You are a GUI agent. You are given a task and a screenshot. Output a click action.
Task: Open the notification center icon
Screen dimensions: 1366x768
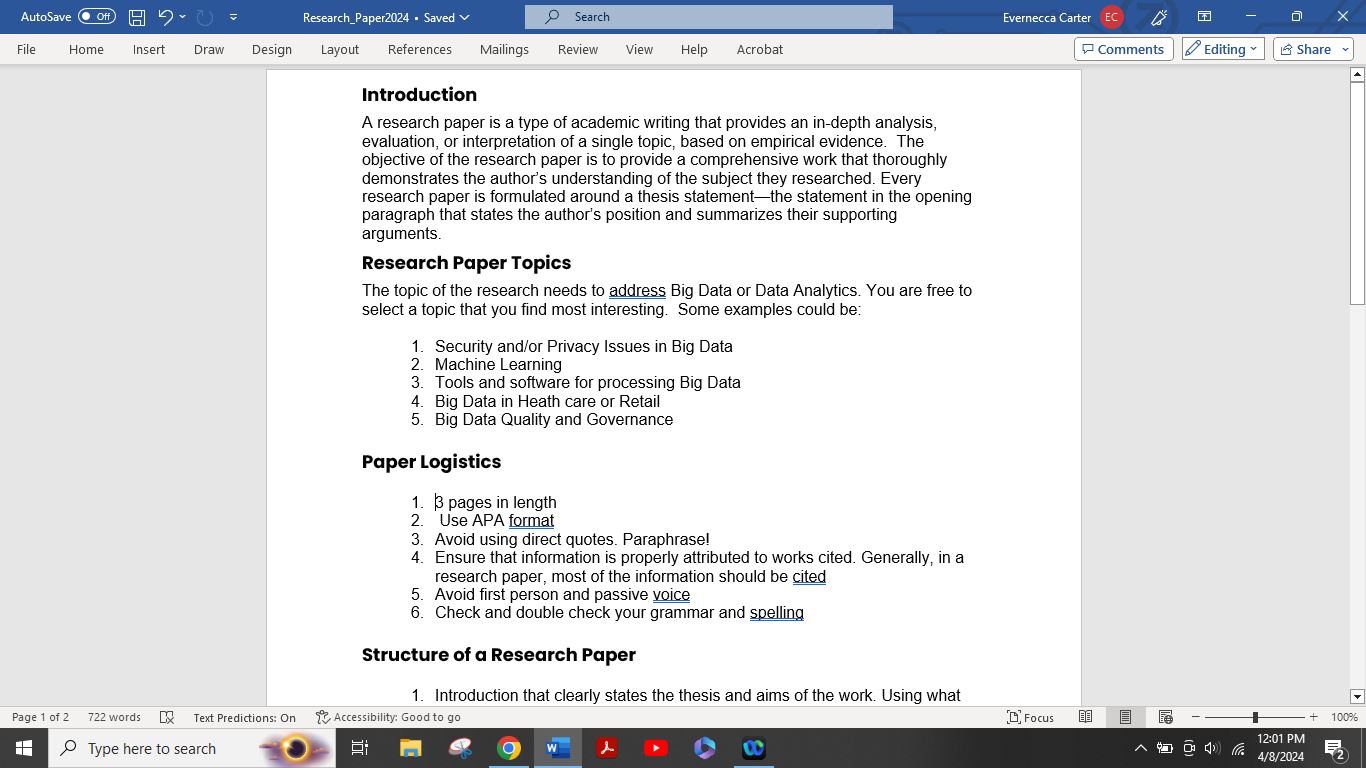pyautogui.click(x=1334, y=748)
